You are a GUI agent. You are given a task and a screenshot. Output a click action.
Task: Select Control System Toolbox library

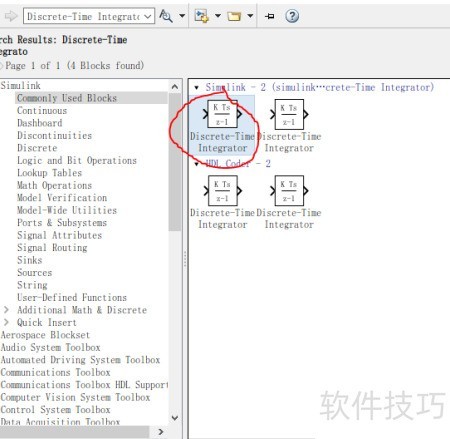[x=55, y=410]
